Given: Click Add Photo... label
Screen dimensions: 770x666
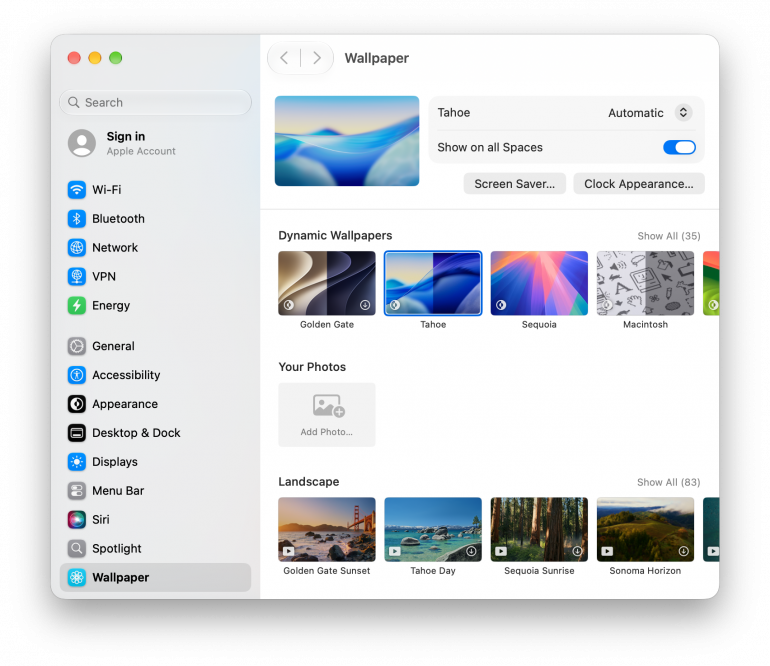Looking at the screenshot, I should pyautogui.click(x=327, y=432).
